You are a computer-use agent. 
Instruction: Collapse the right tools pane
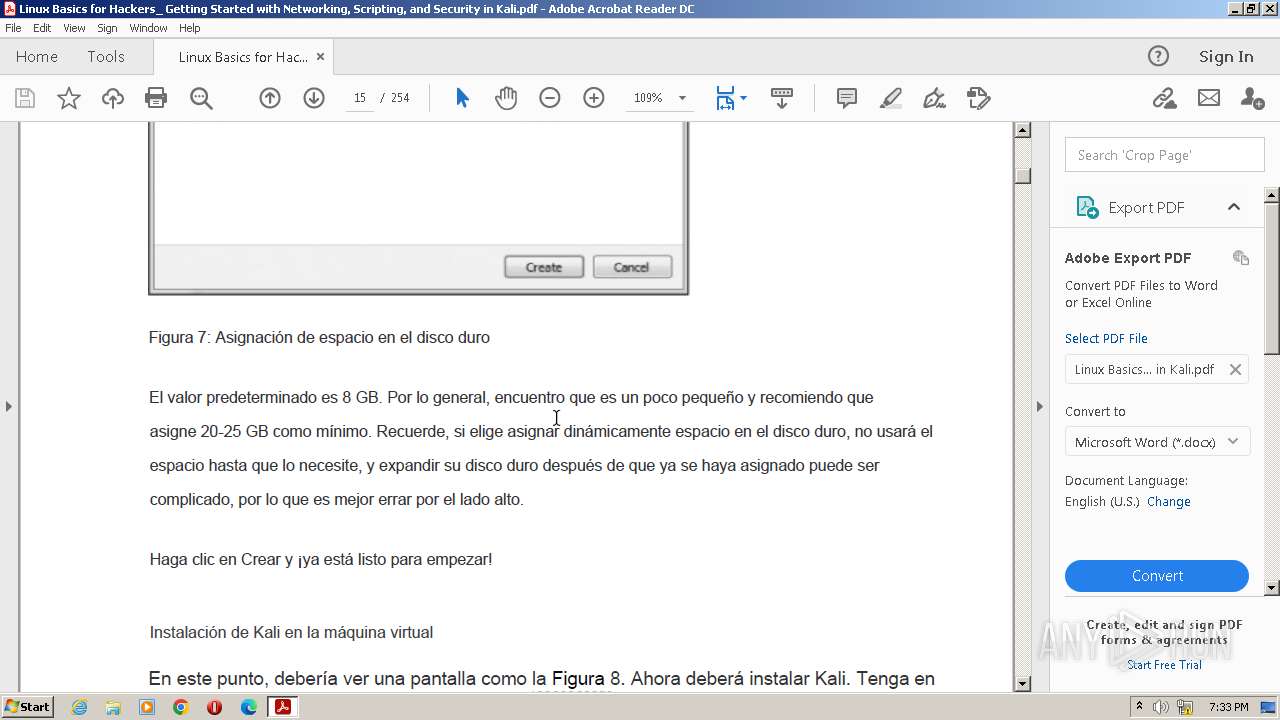pyautogui.click(x=1039, y=406)
